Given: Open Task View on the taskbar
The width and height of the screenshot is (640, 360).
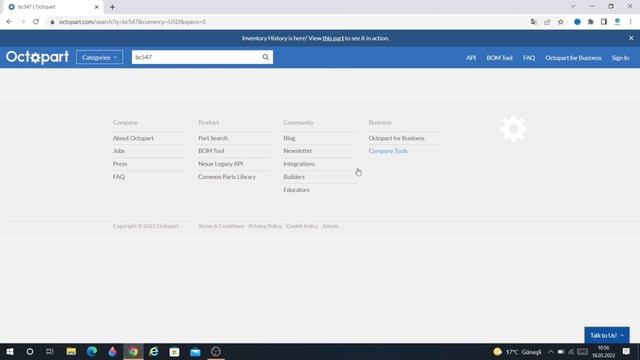Looking at the screenshot, I should click(50, 351).
